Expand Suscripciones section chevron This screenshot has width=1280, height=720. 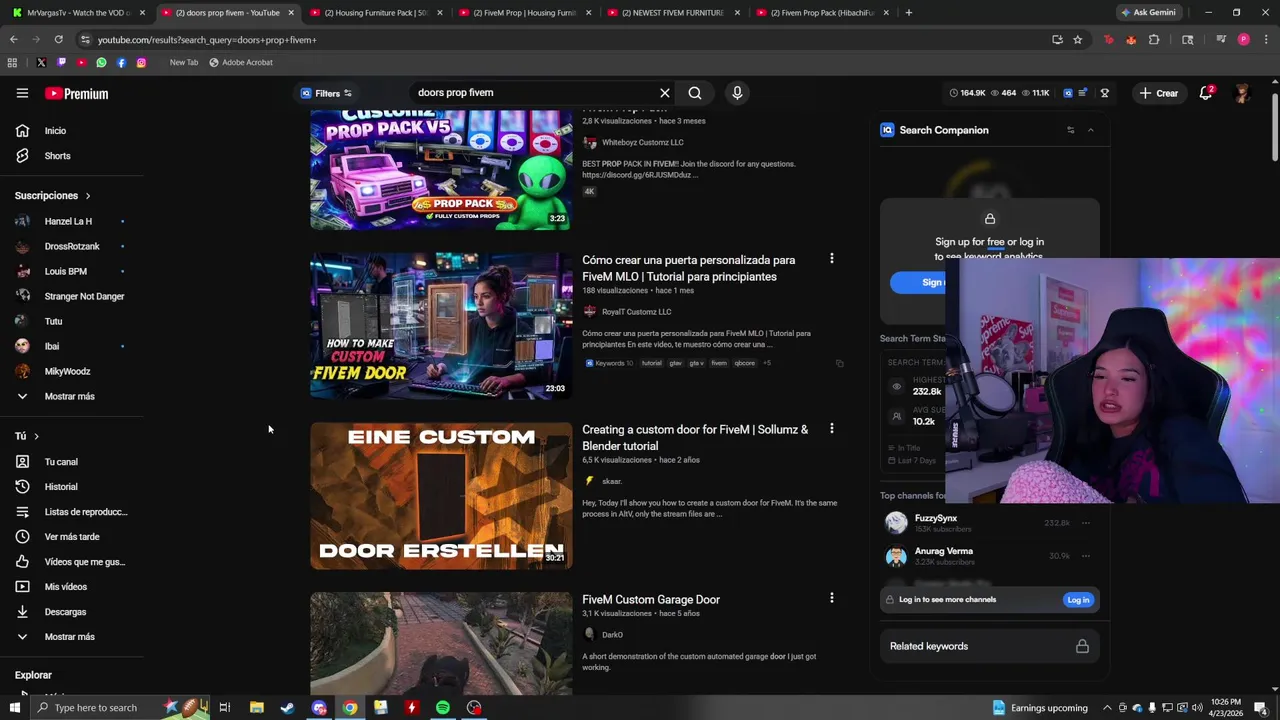[87, 196]
